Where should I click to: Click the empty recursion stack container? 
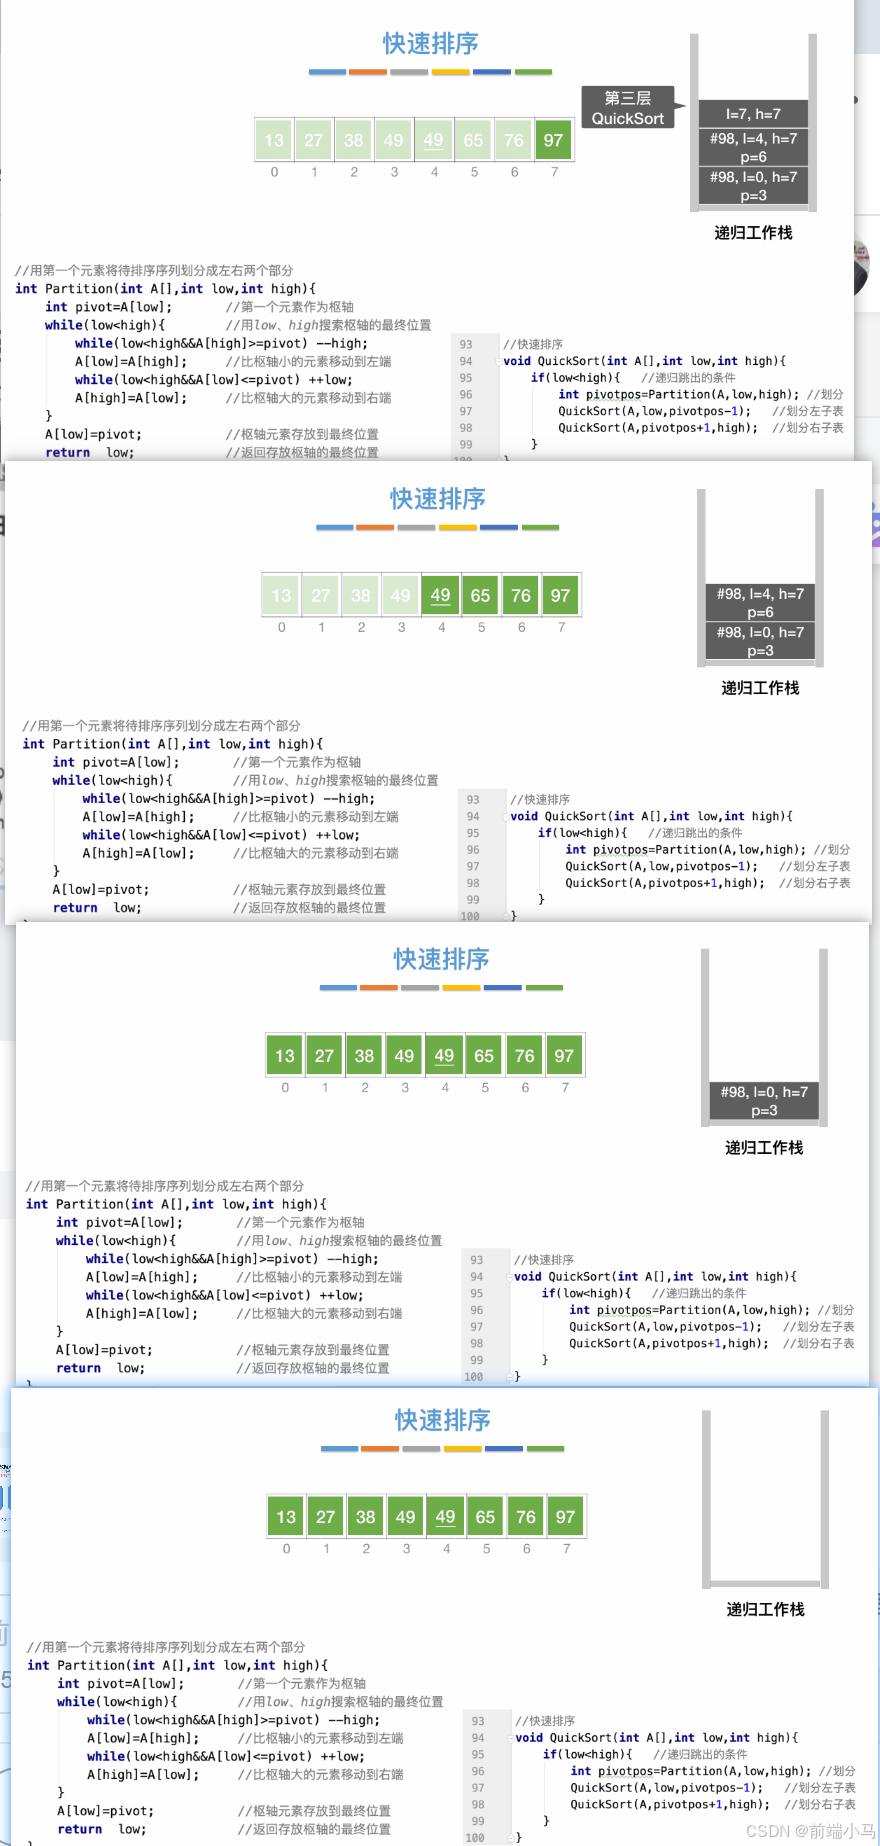765,1498
